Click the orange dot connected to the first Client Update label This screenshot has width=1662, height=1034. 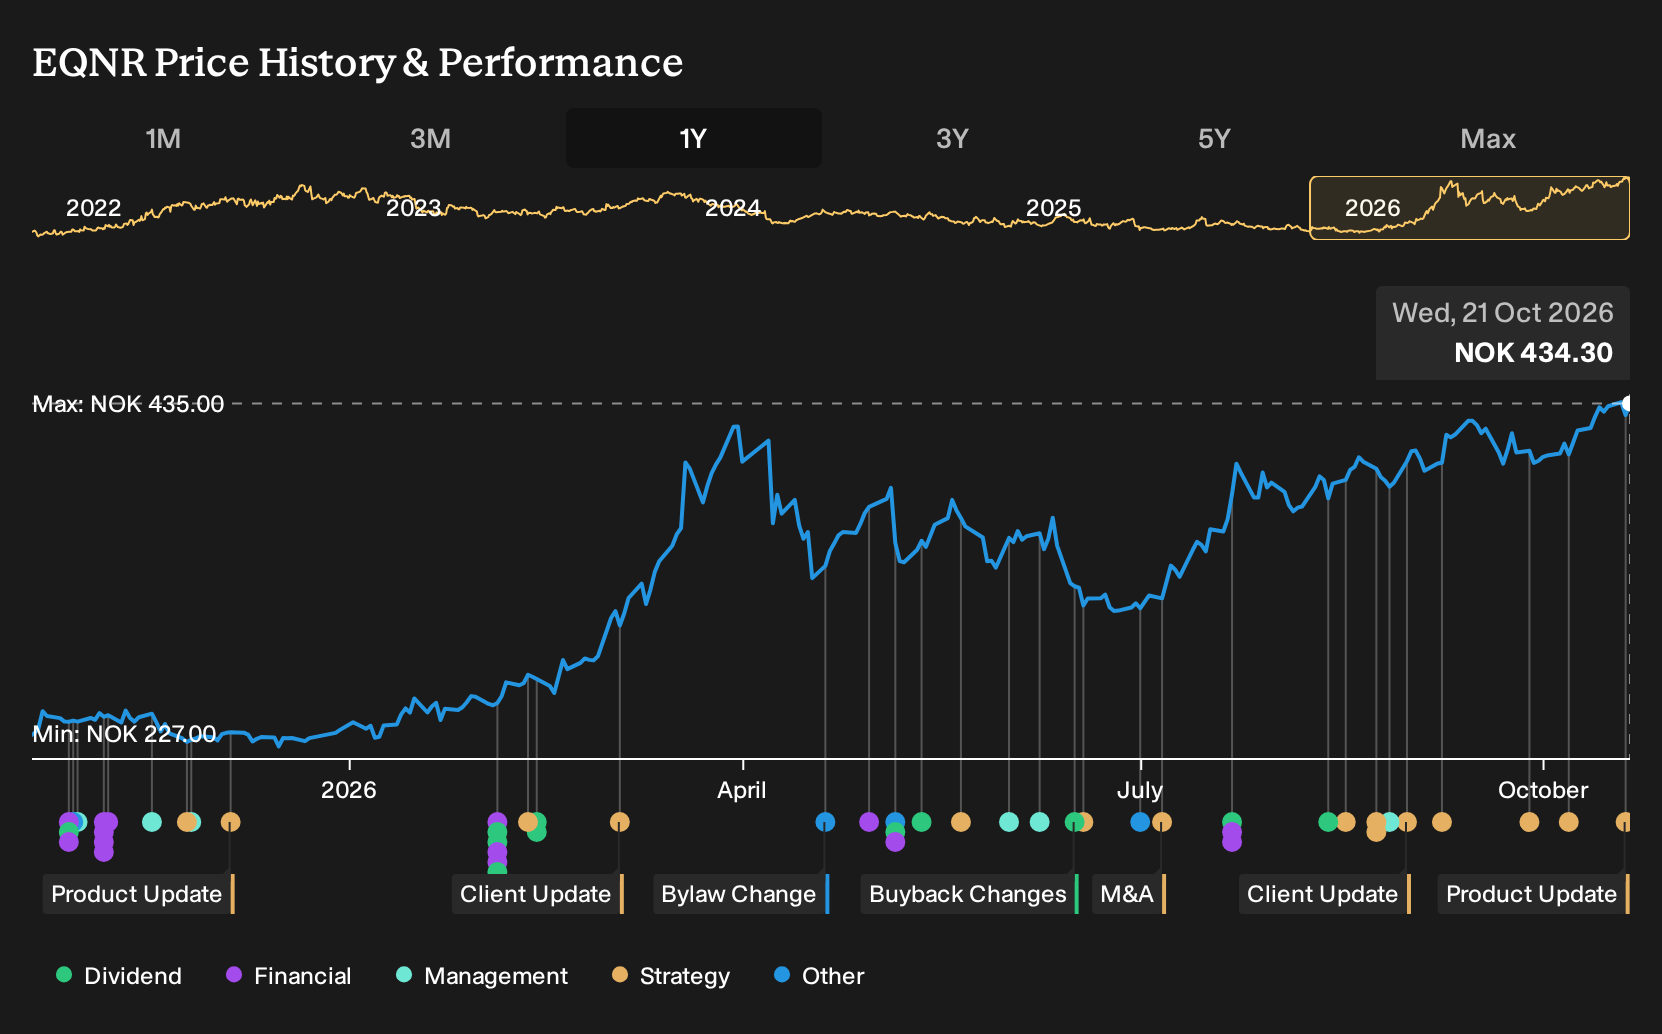(620, 822)
